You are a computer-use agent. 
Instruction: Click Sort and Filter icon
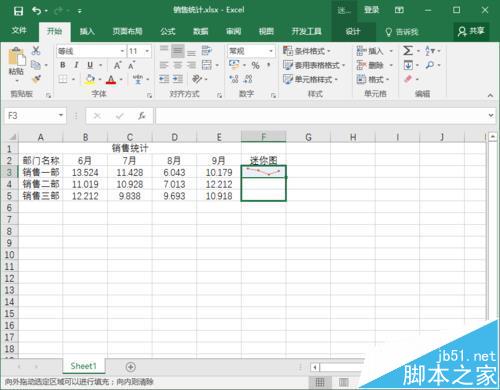tap(430, 51)
